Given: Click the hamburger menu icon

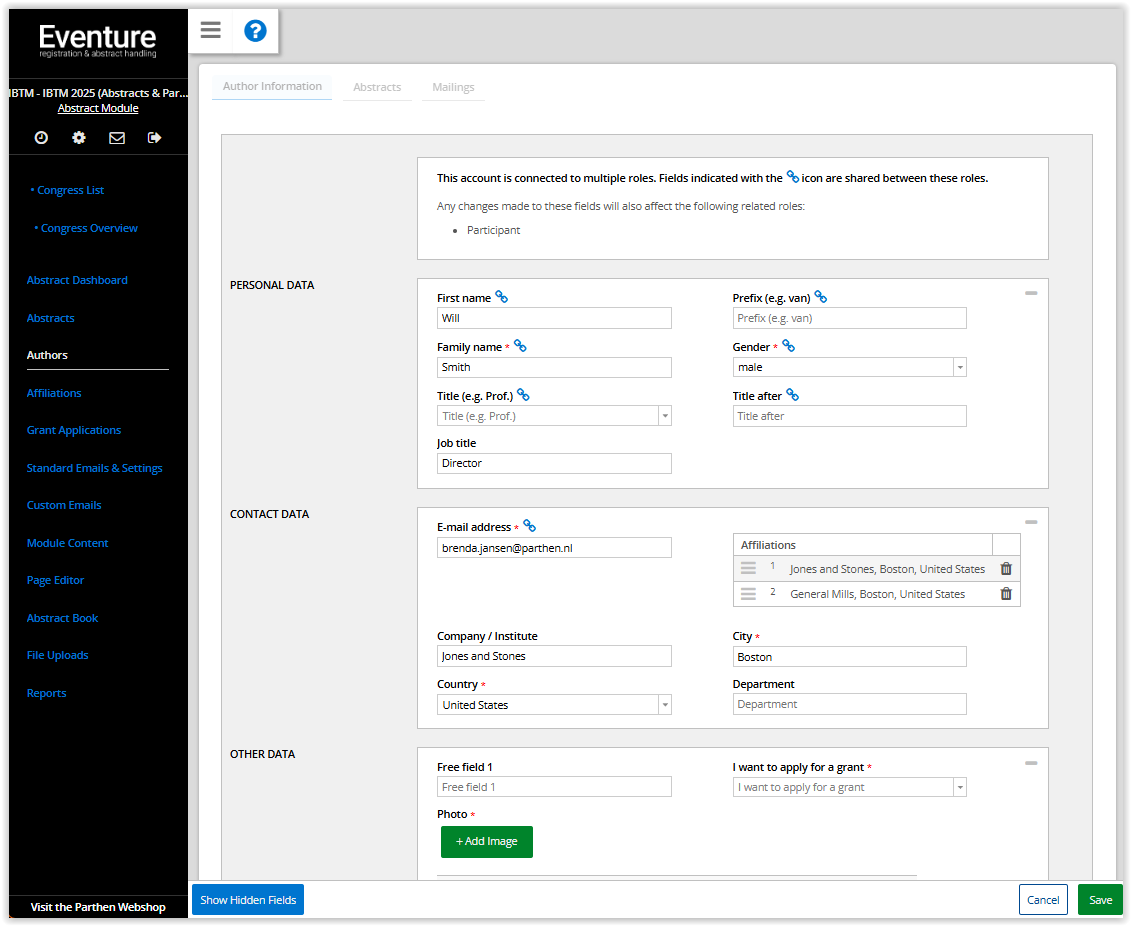Looking at the screenshot, I should point(210,30).
